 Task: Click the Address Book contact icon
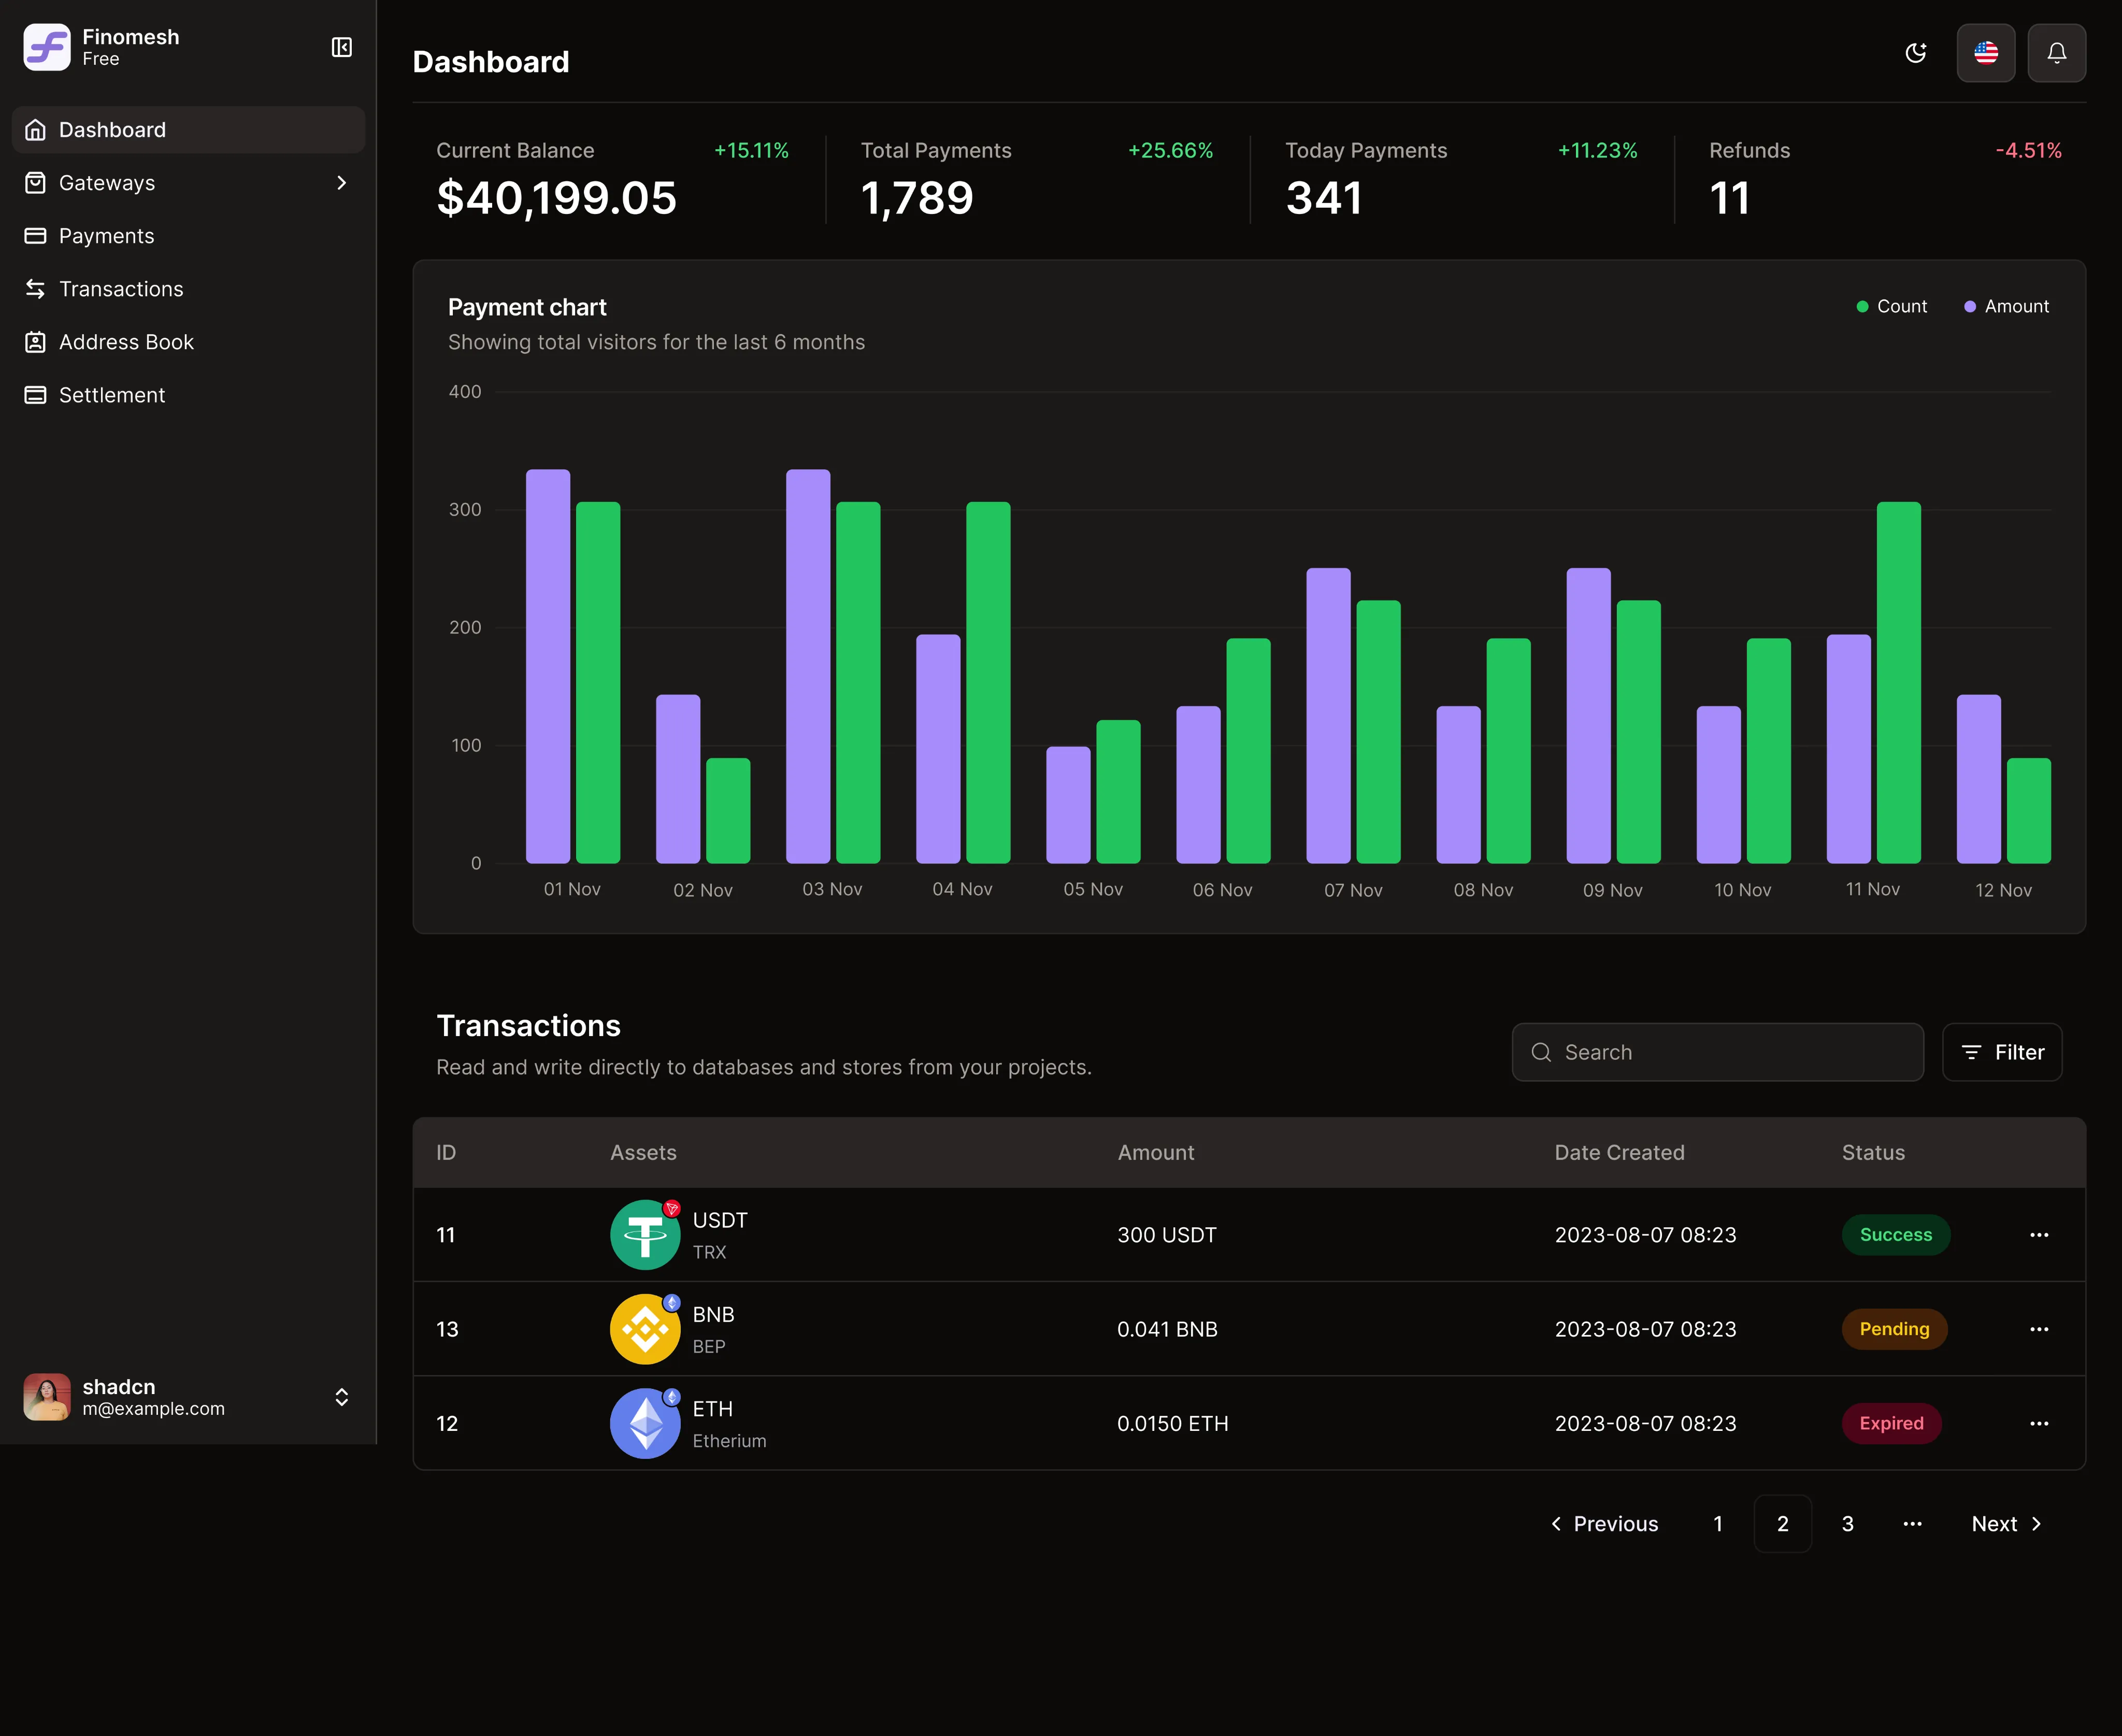point(35,342)
